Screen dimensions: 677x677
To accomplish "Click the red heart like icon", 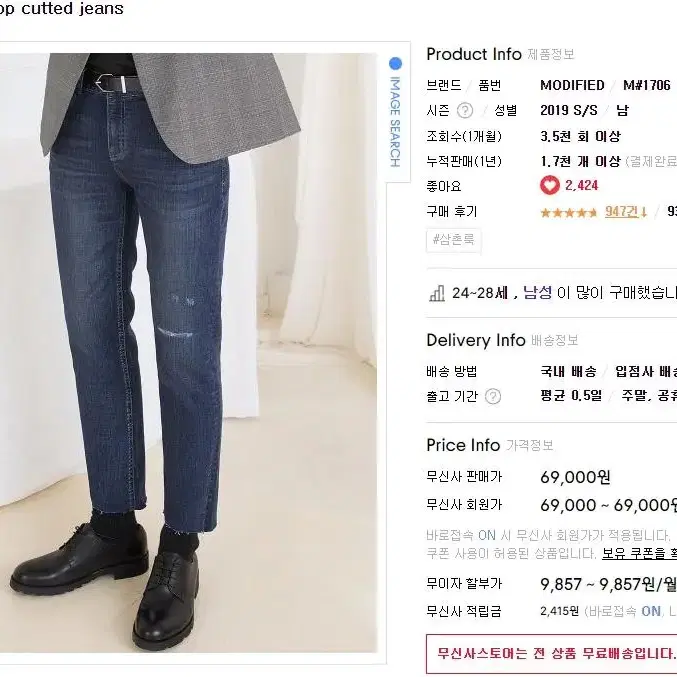I will click(550, 186).
